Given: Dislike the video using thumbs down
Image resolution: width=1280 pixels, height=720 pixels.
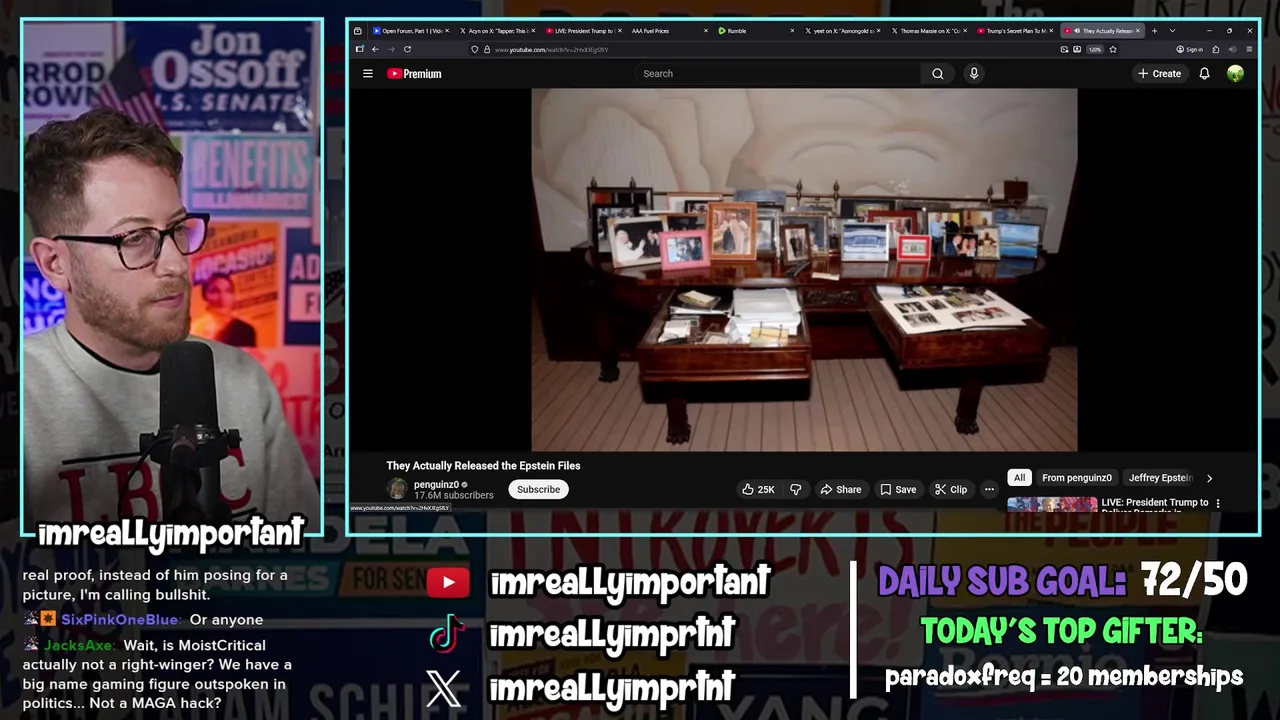Looking at the screenshot, I should click(x=796, y=489).
